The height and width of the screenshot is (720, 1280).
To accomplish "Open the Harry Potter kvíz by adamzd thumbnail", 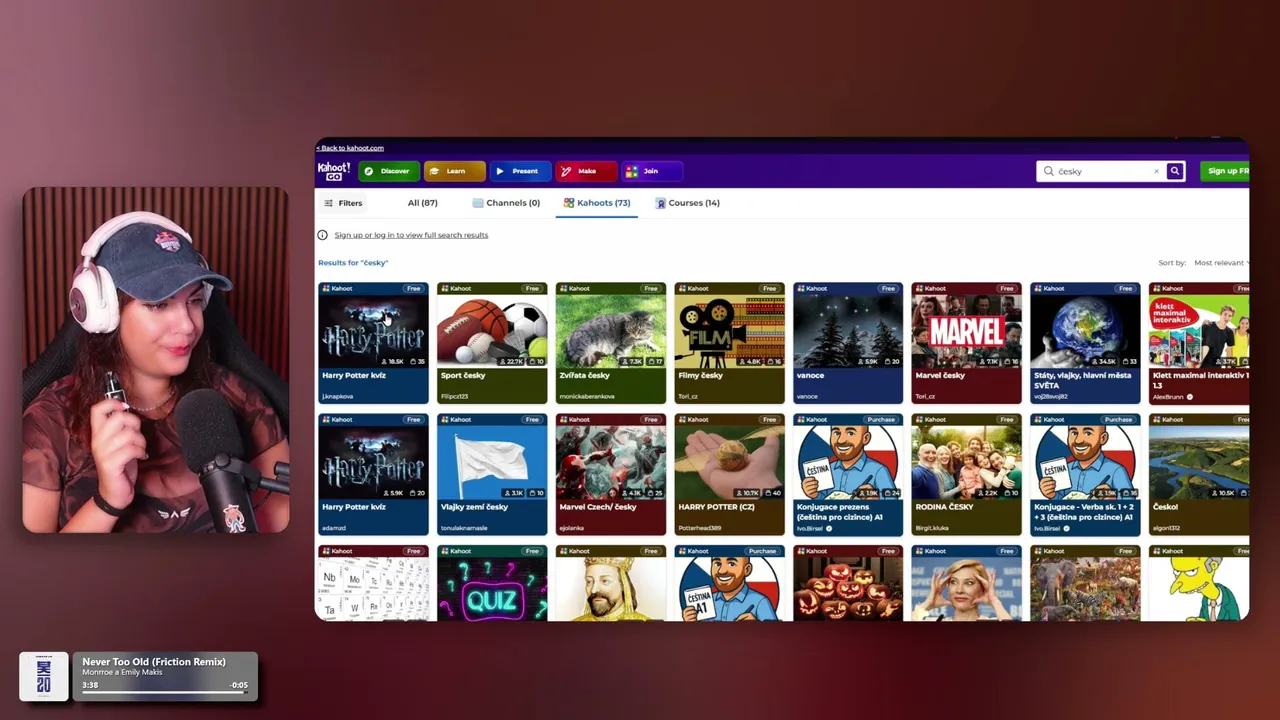I will pyautogui.click(x=373, y=463).
